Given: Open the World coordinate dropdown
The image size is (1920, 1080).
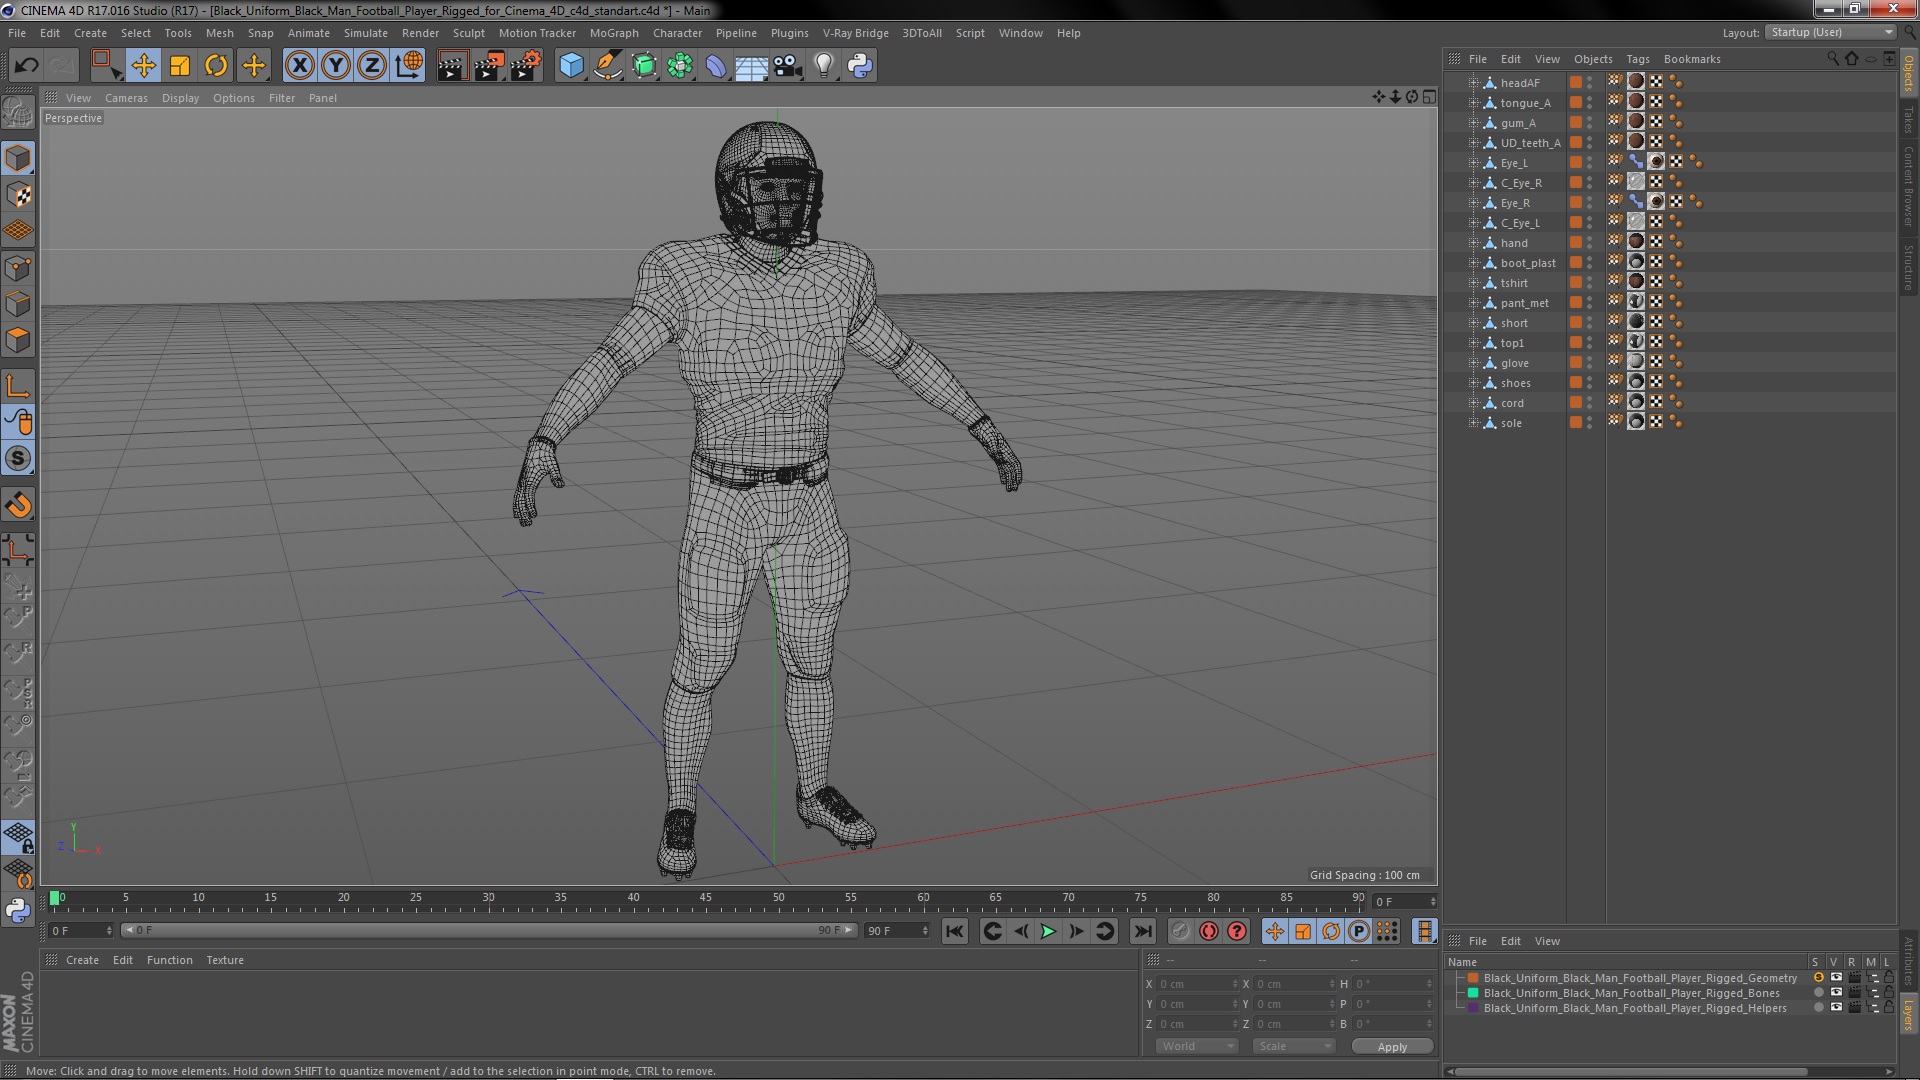Looking at the screenshot, I should [1197, 1046].
